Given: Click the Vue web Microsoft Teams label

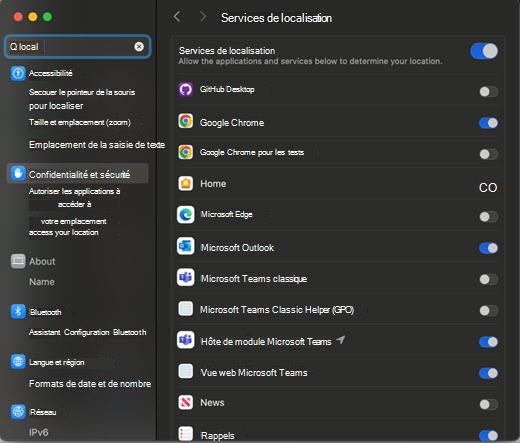Looking at the screenshot, I should [254, 373].
